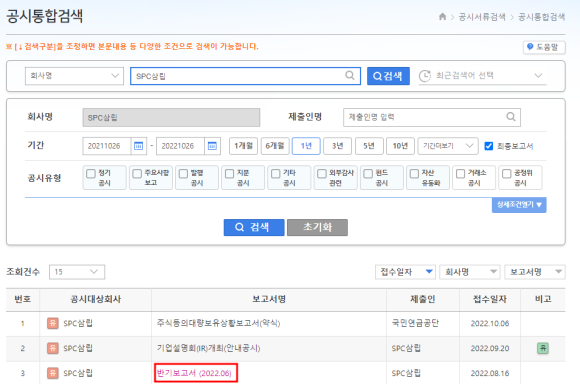The height and width of the screenshot is (384, 580).
Task: Uncheck the 최종보고서 checkbox
Action: (x=489, y=146)
